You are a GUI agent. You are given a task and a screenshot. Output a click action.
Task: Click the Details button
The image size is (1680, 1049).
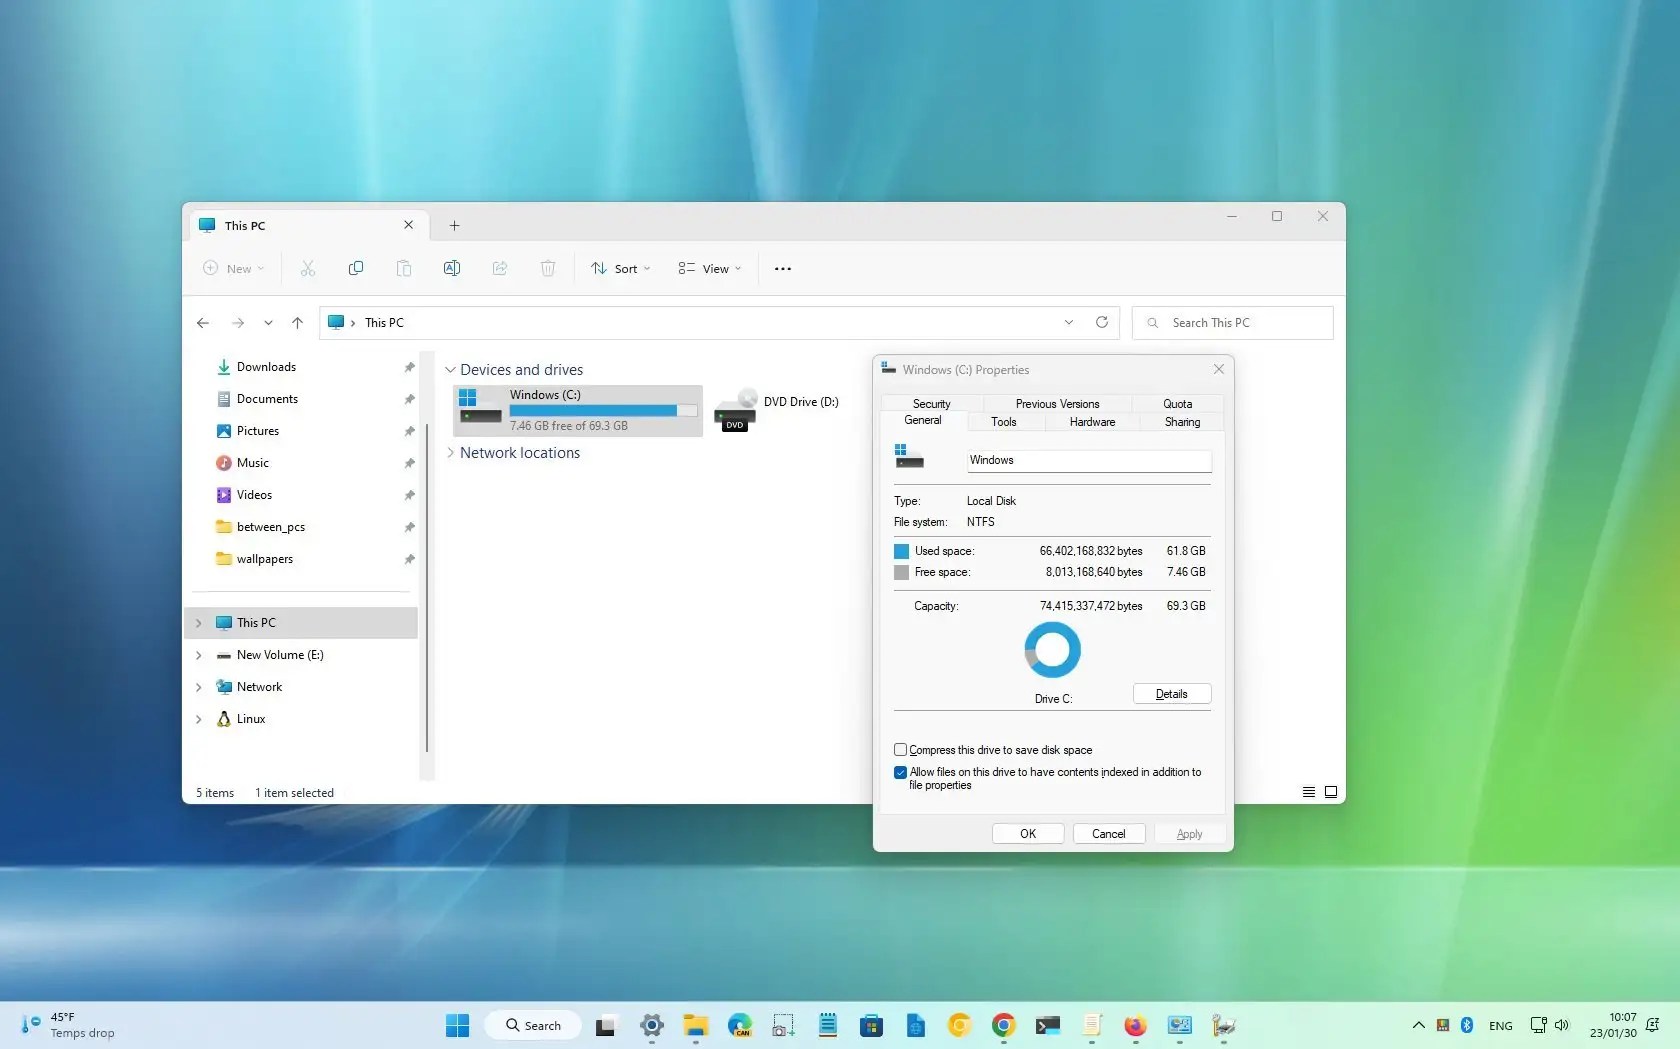(x=1170, y=693)
